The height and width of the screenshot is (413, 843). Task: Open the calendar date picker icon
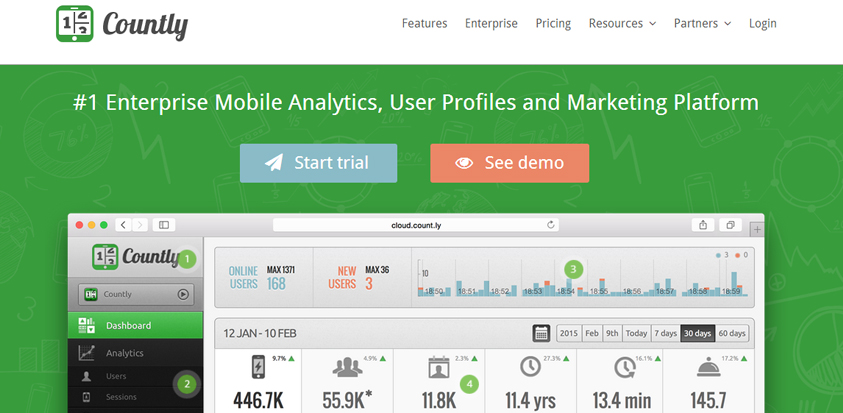pyautogui.click(x=541, y=333)
